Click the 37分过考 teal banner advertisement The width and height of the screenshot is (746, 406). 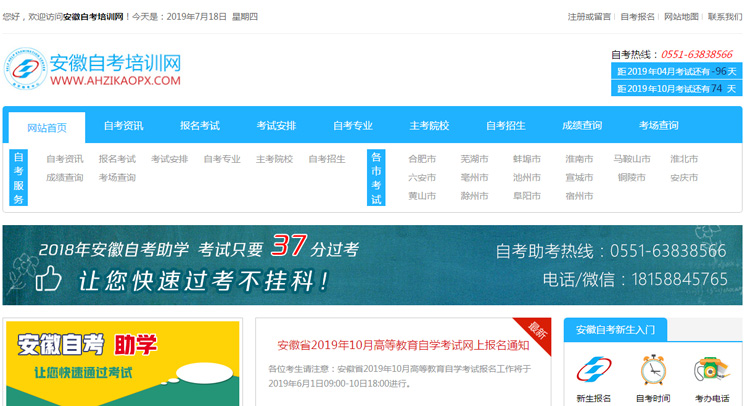[372, 264]
